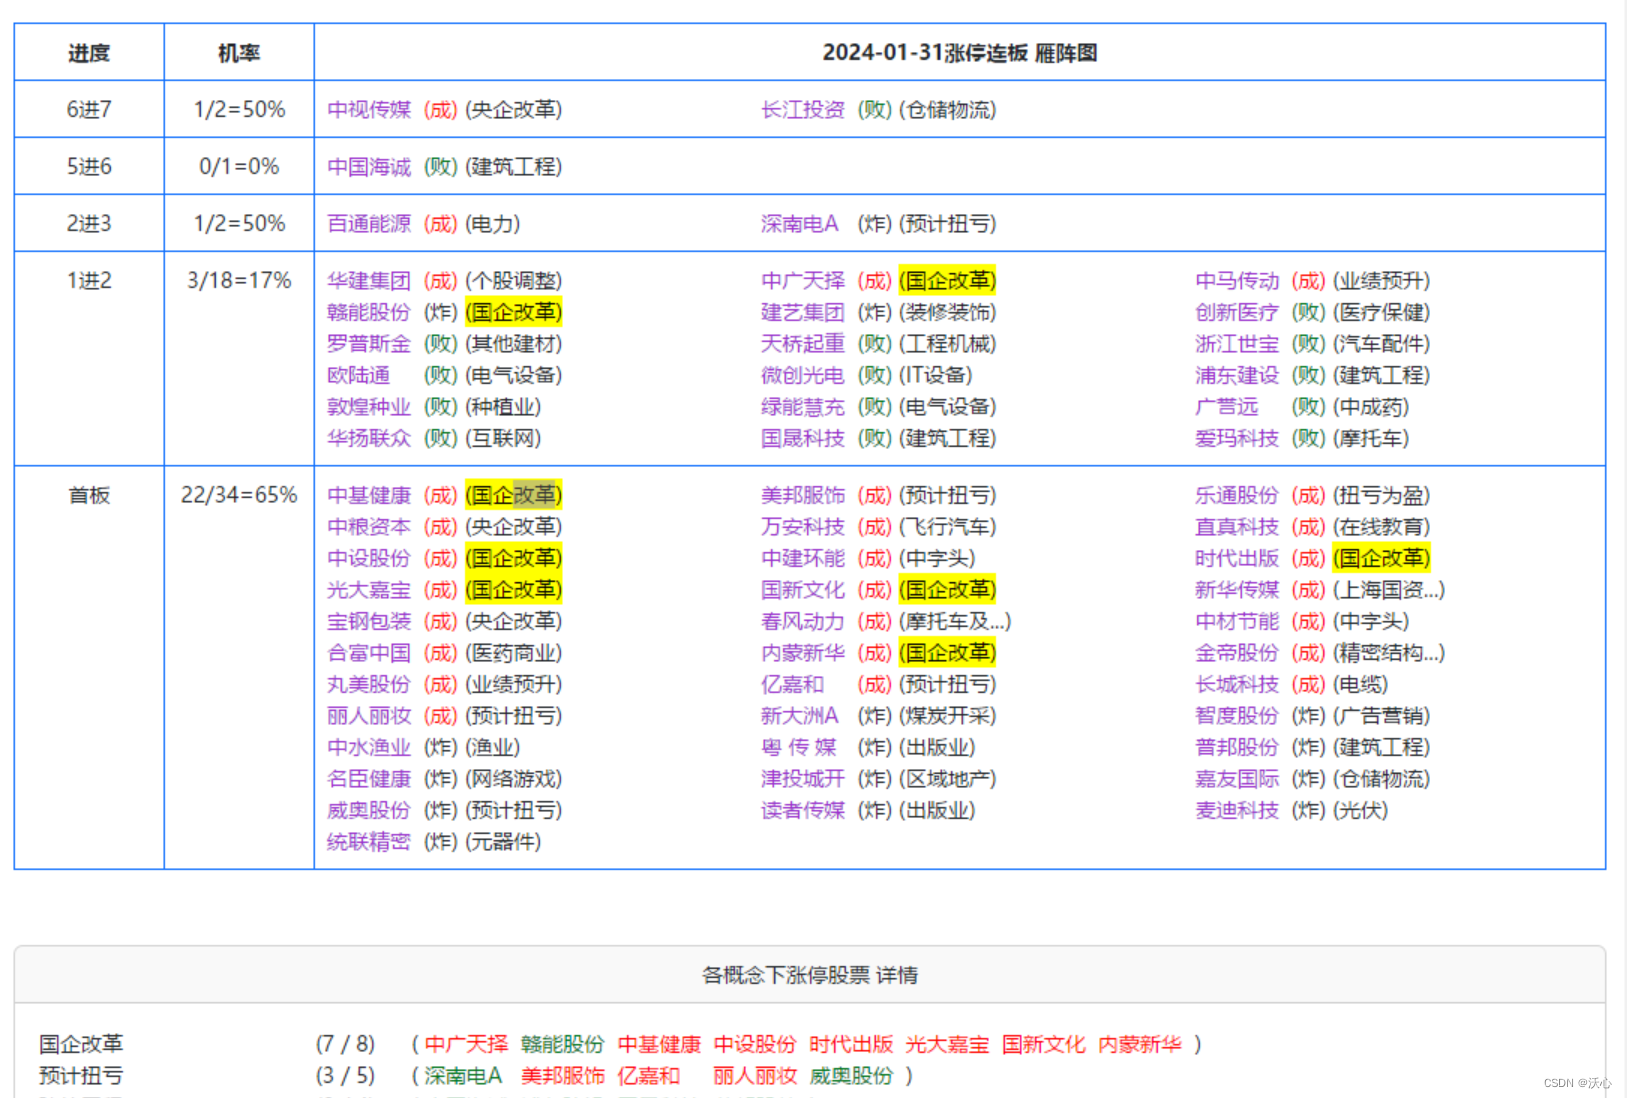Open the 津投城开 stock link
The width and height of the screenshot is (1627, 1098).
[803, 779]
